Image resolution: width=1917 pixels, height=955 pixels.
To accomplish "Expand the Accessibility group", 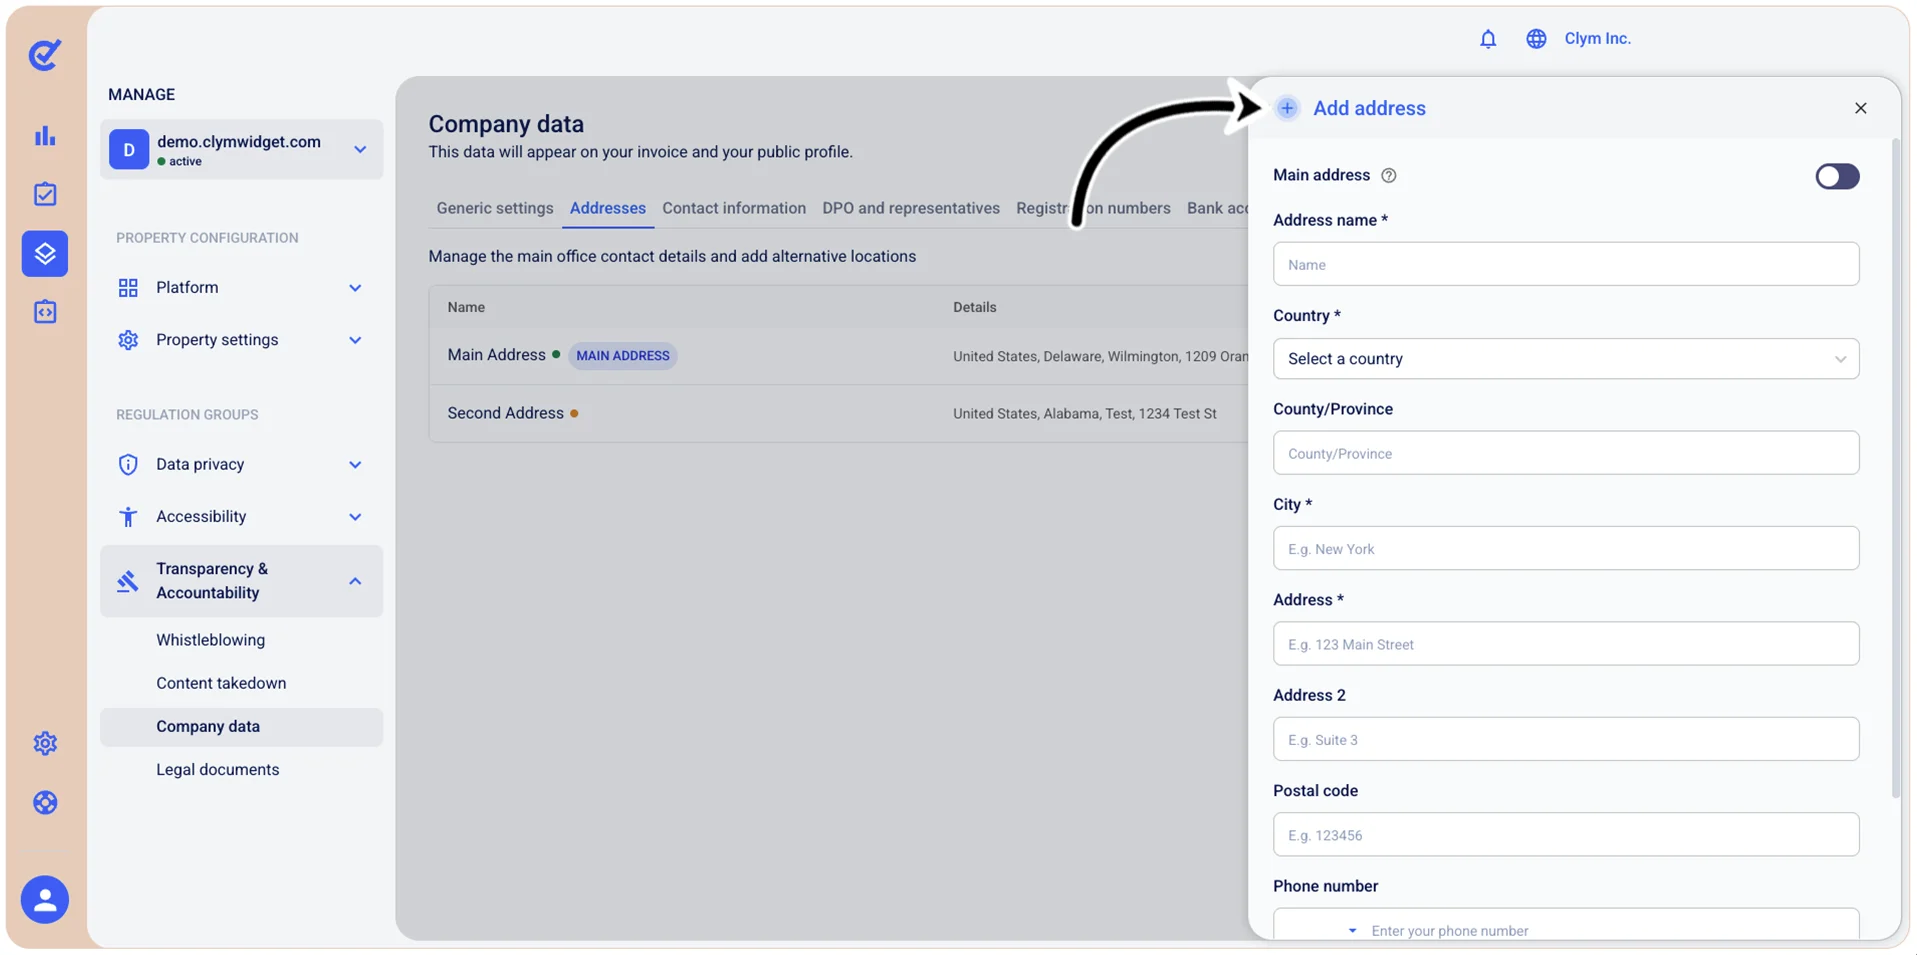I will (x=355, y=517).
